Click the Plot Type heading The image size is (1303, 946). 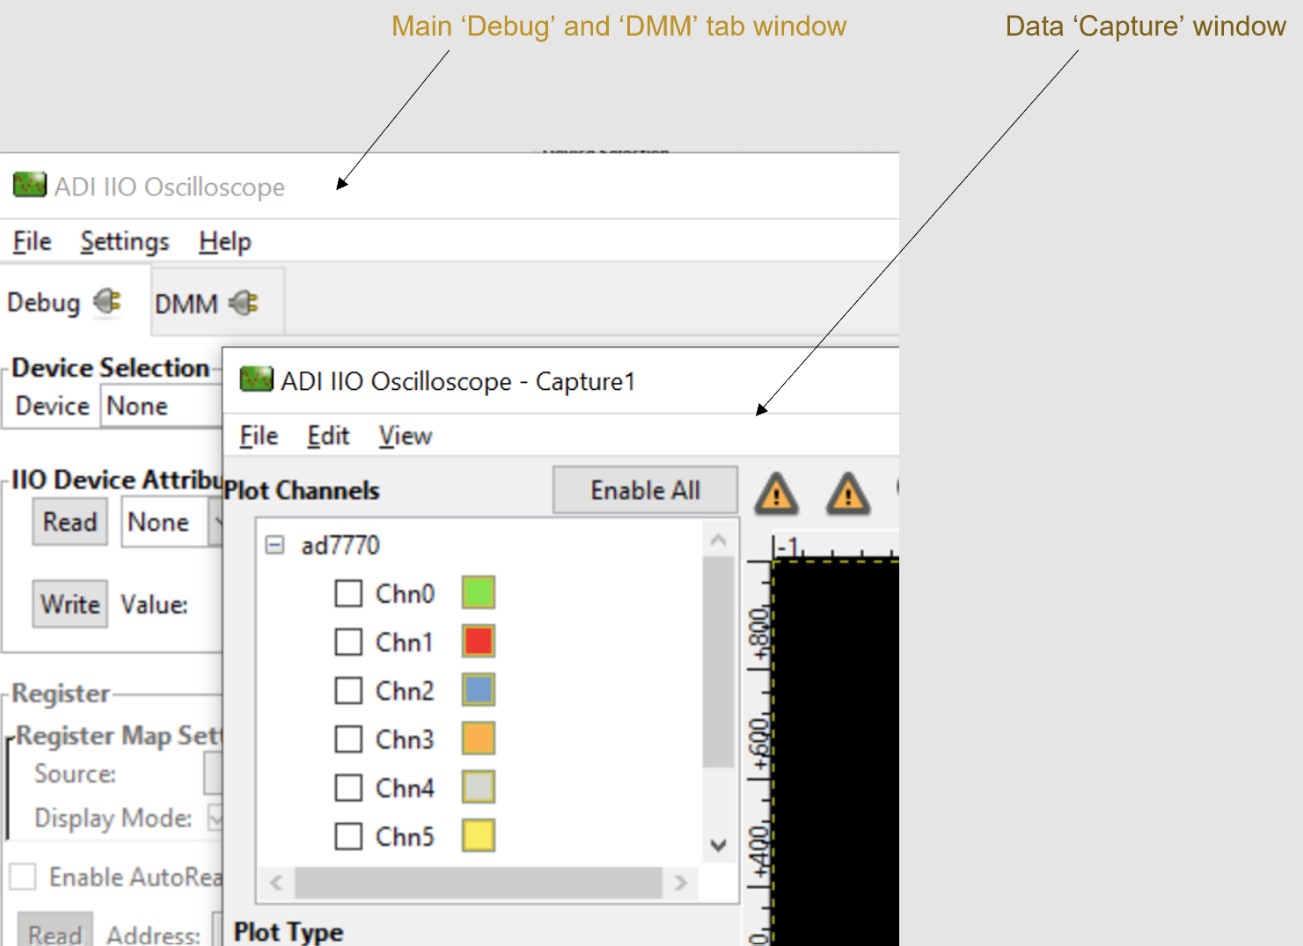pyautogui.click(x=288, y=932)
